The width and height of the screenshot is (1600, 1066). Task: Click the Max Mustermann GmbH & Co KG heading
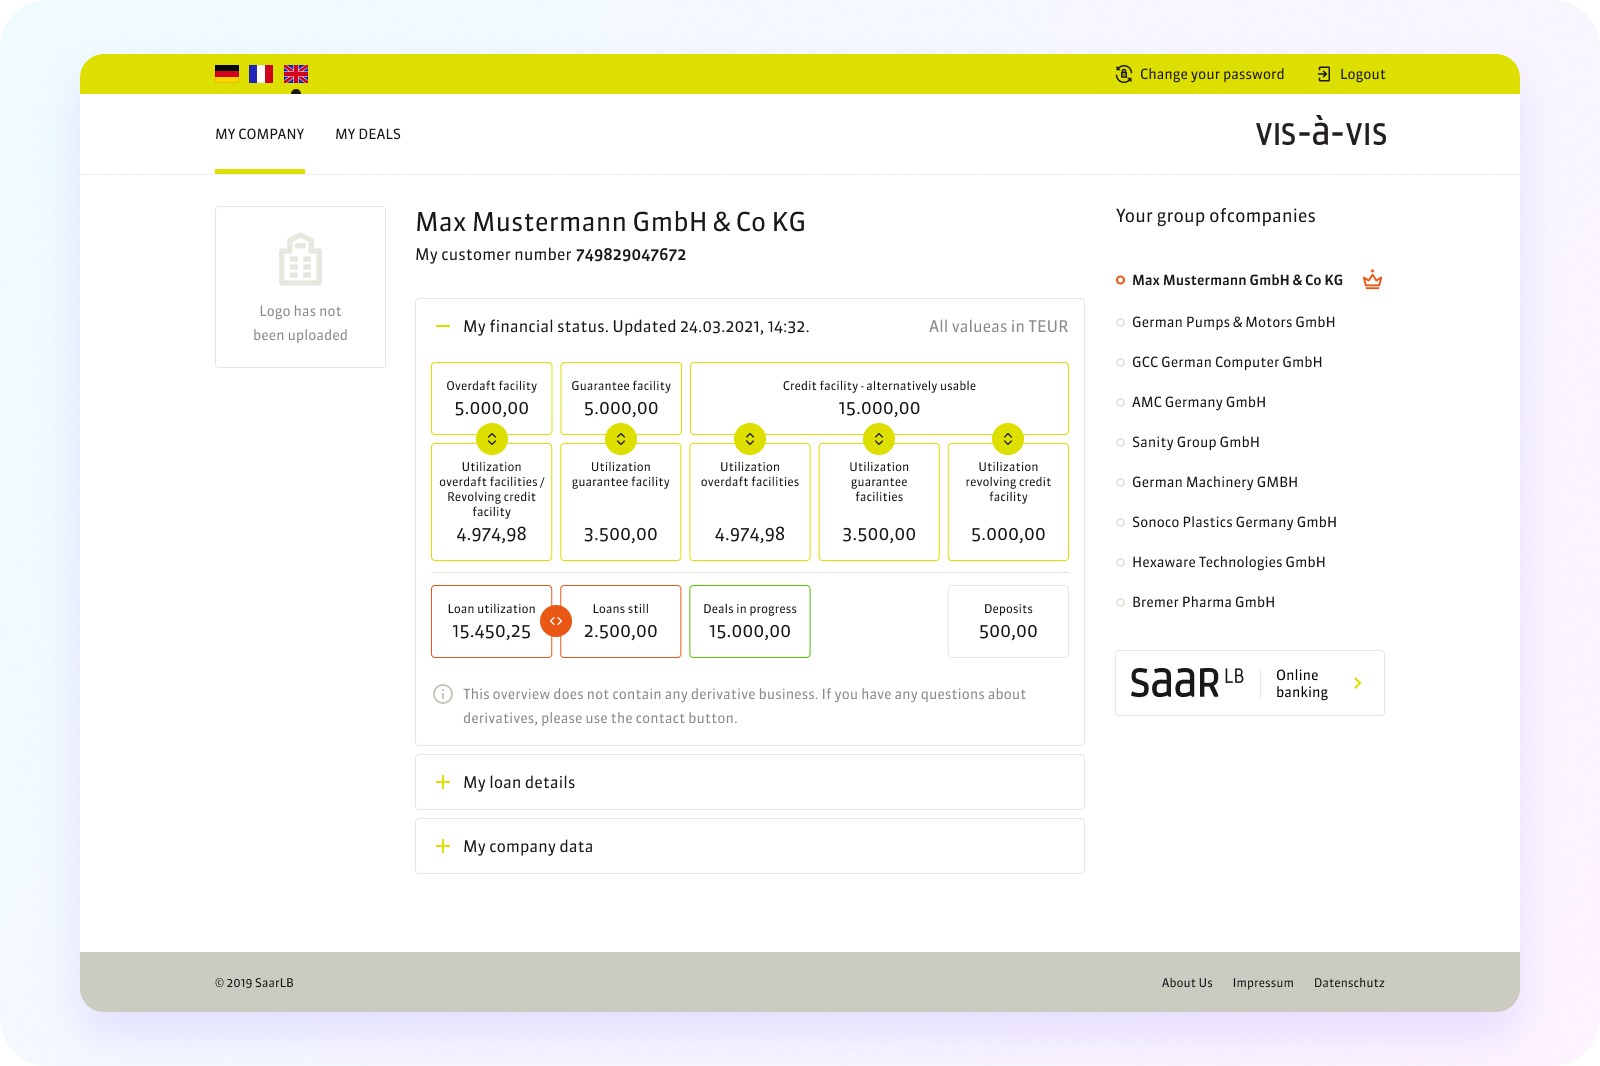610,222
